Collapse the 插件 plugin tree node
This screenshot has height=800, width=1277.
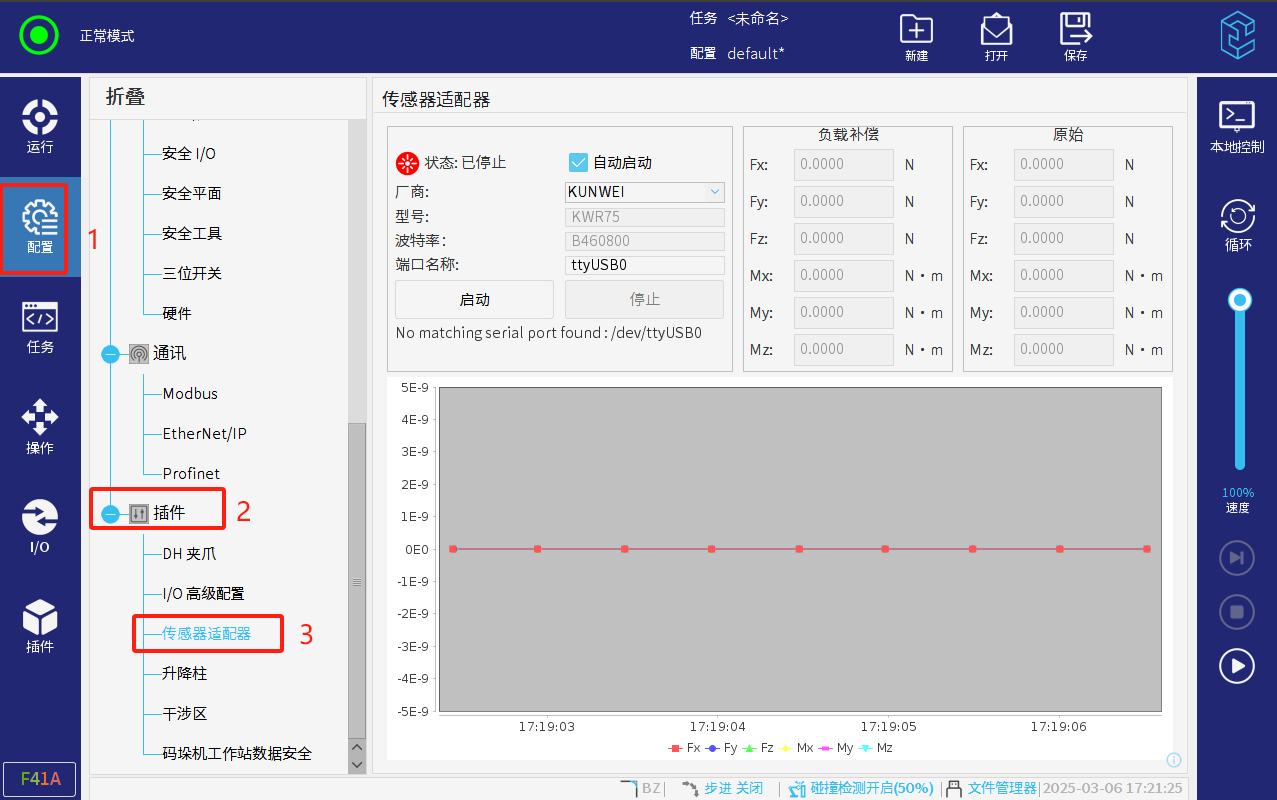tap(110, 513)
